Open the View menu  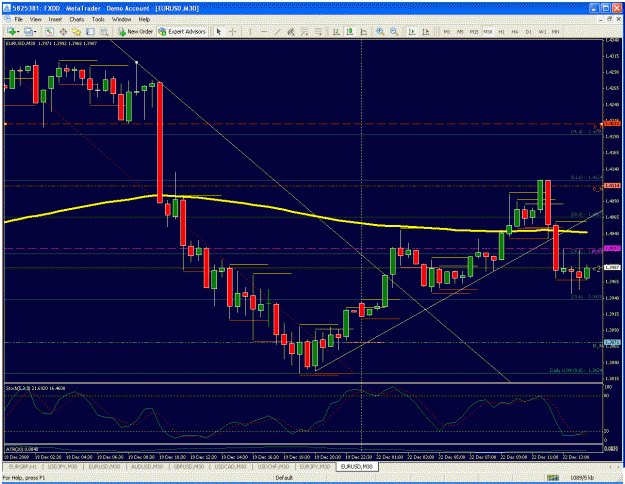35,19
